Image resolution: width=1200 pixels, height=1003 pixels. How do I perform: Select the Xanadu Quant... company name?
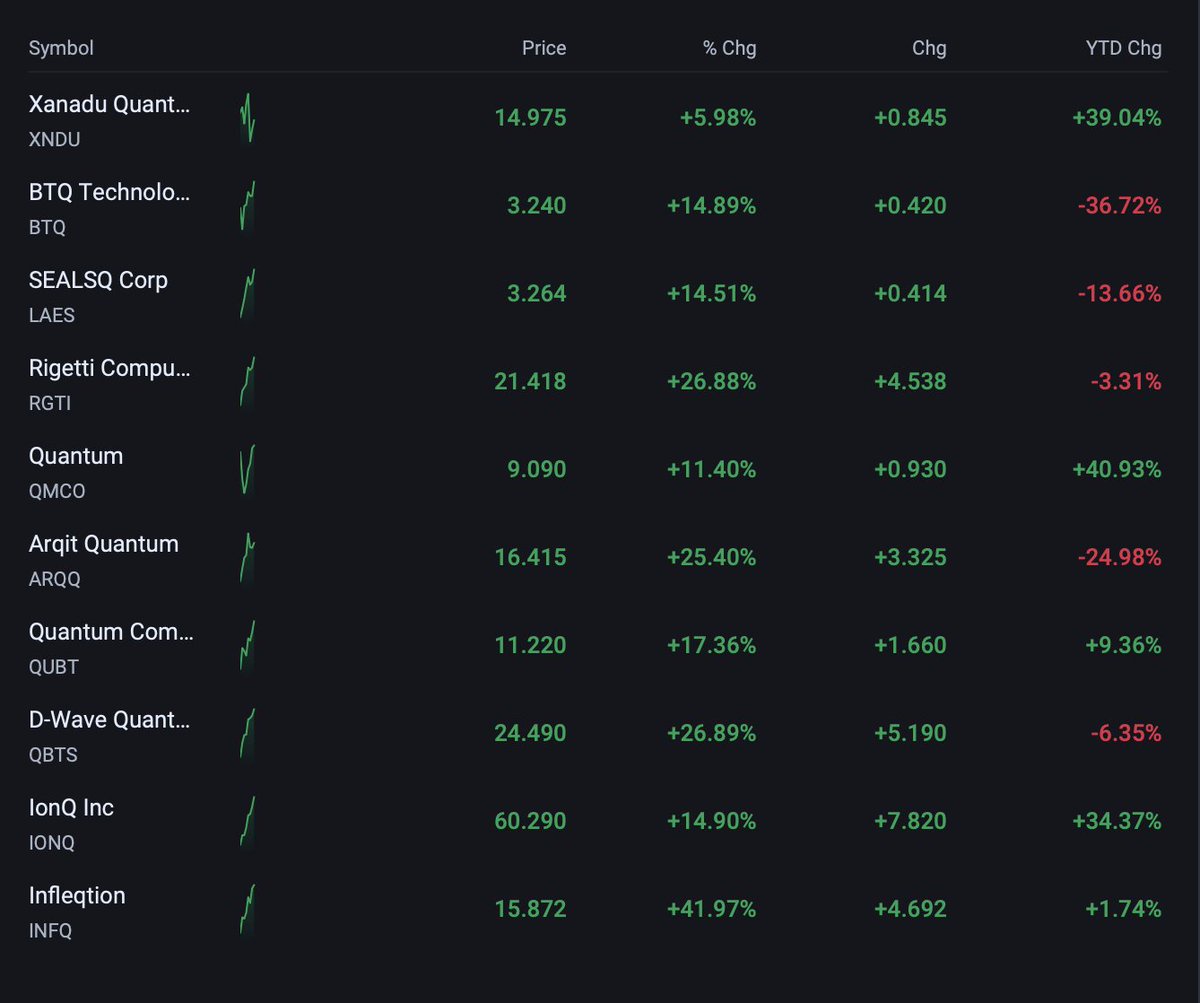(109, 104)
